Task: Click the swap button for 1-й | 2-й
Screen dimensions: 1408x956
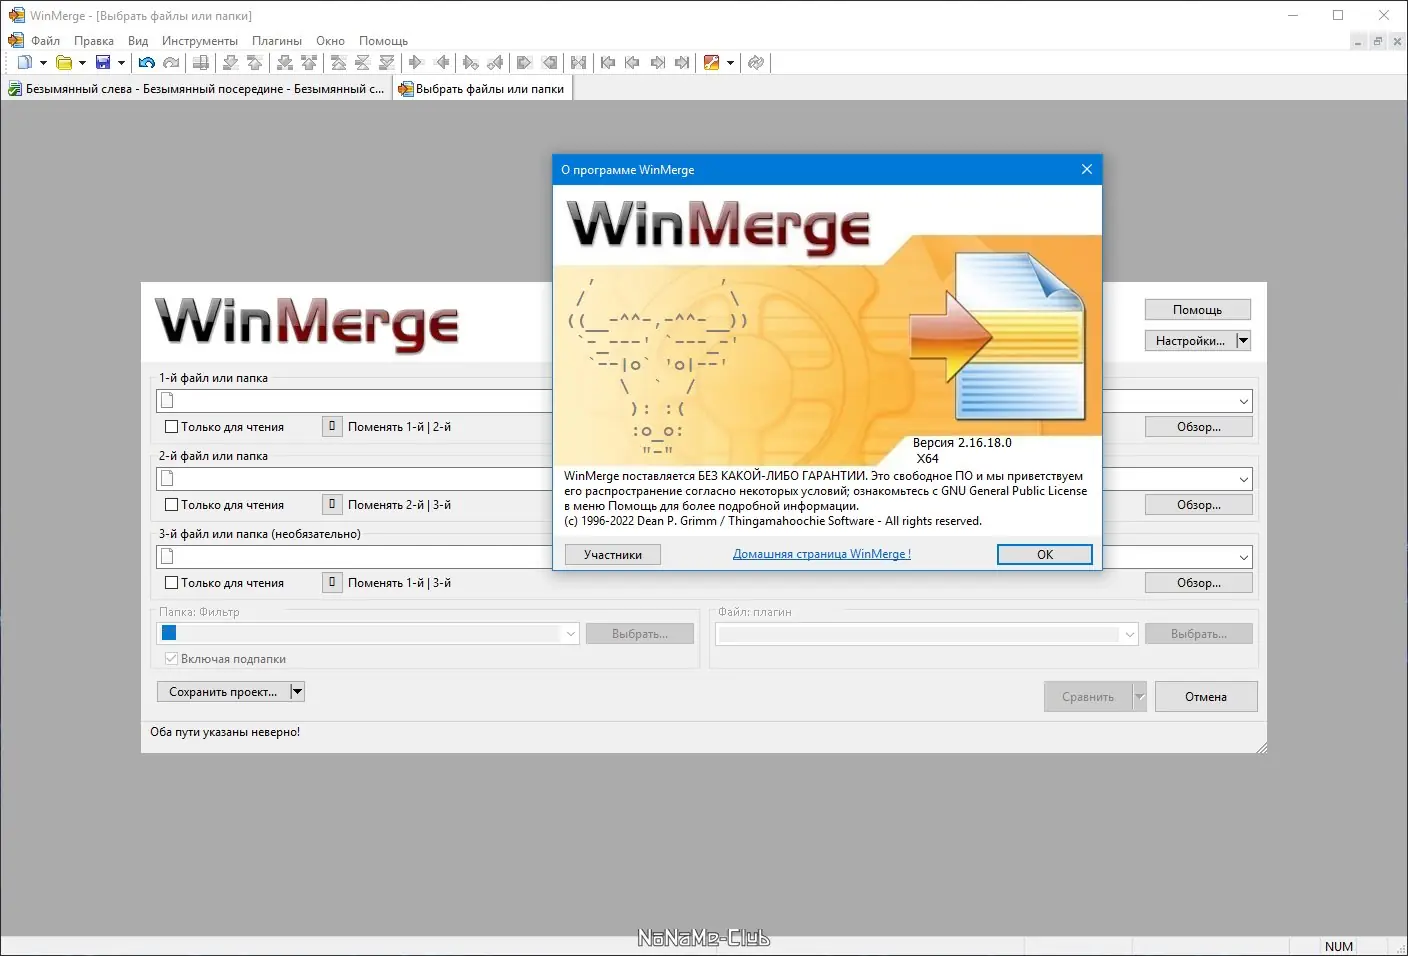Action: pyautogui.click(x=332, y=427)
